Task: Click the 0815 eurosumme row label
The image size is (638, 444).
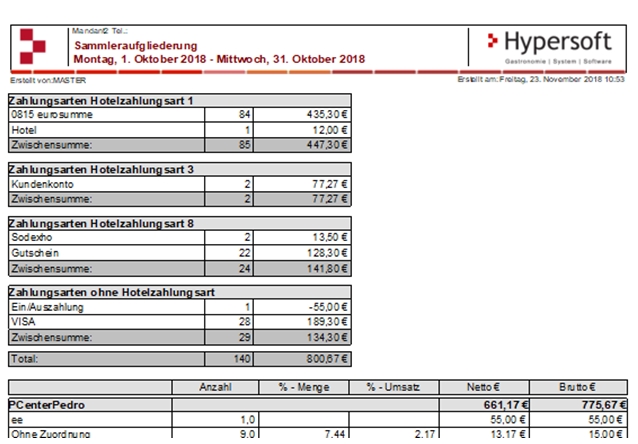Action: (x=53, y=115)
